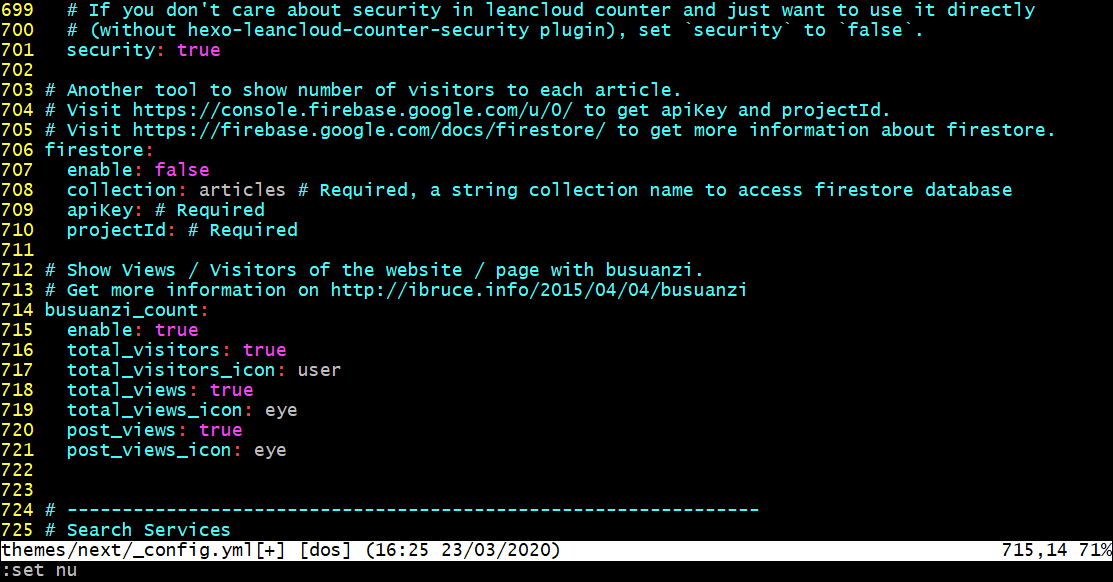This screenshot has width=1113, height=582.
Task: Click the 'true' value on the security line
Action: tap(198, 50)
